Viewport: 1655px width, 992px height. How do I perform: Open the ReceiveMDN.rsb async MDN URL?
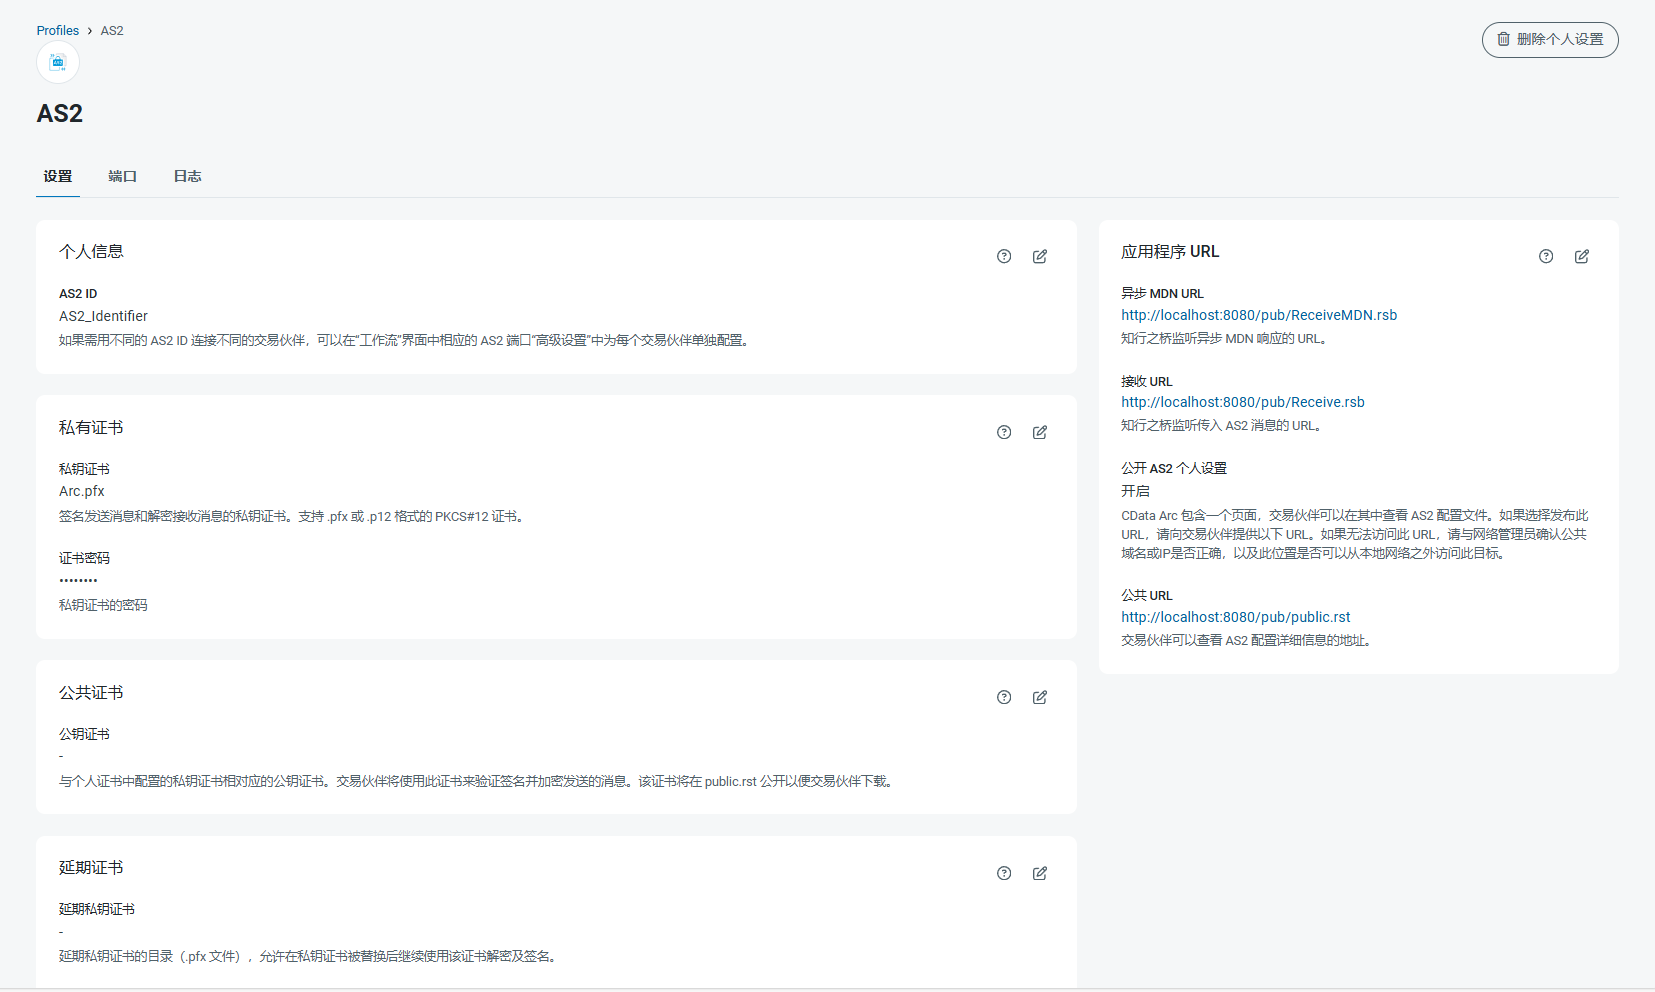(1258, 315)
